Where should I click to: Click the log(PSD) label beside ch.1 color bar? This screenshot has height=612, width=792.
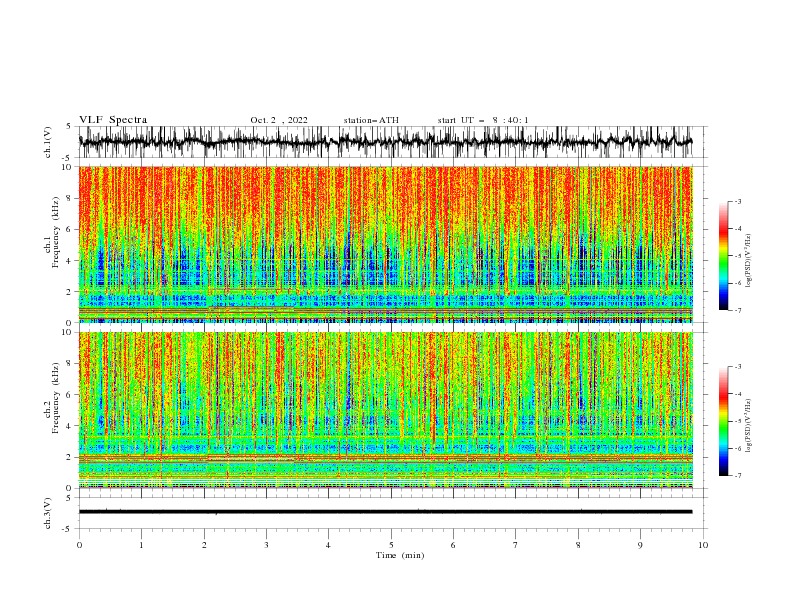pos(749,261)
